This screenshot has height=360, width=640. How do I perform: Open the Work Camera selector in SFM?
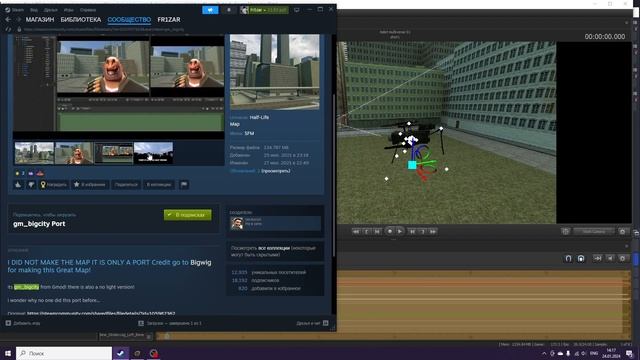[593, 231]
